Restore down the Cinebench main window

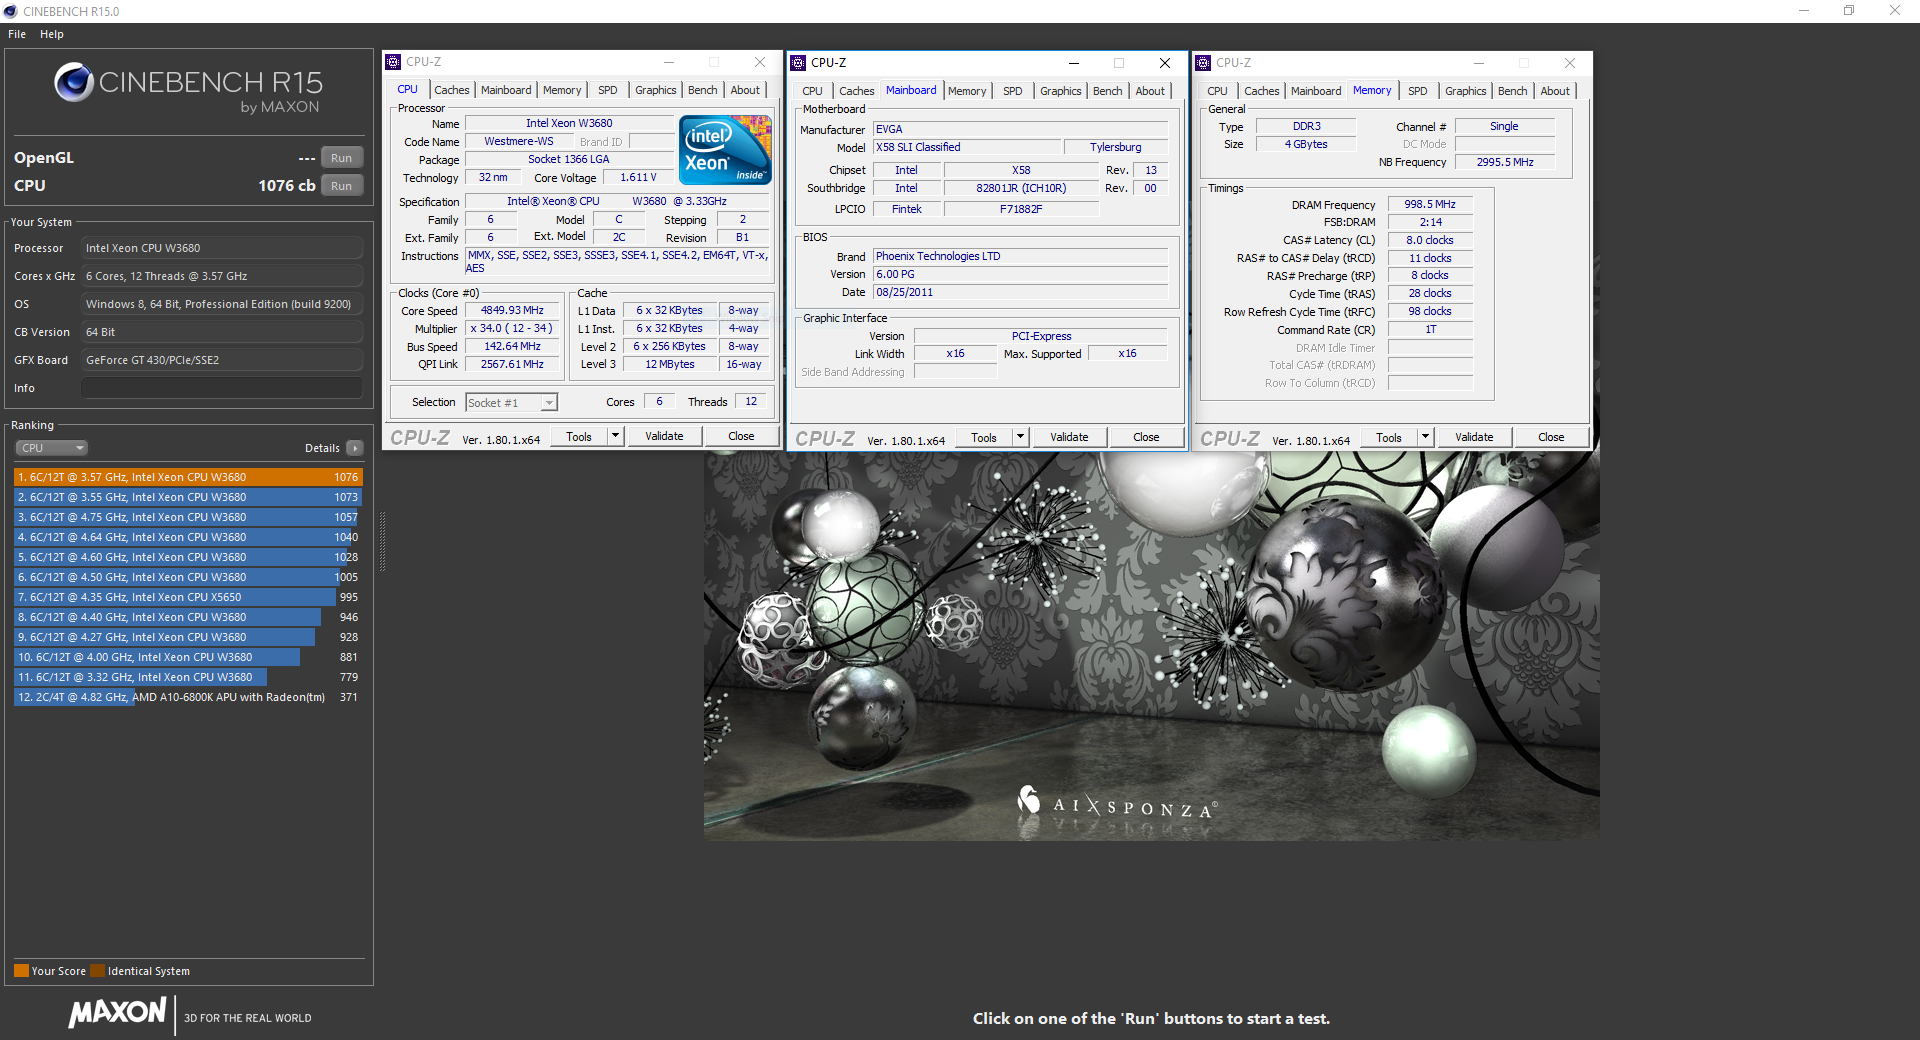click(x=1849, y=11)
